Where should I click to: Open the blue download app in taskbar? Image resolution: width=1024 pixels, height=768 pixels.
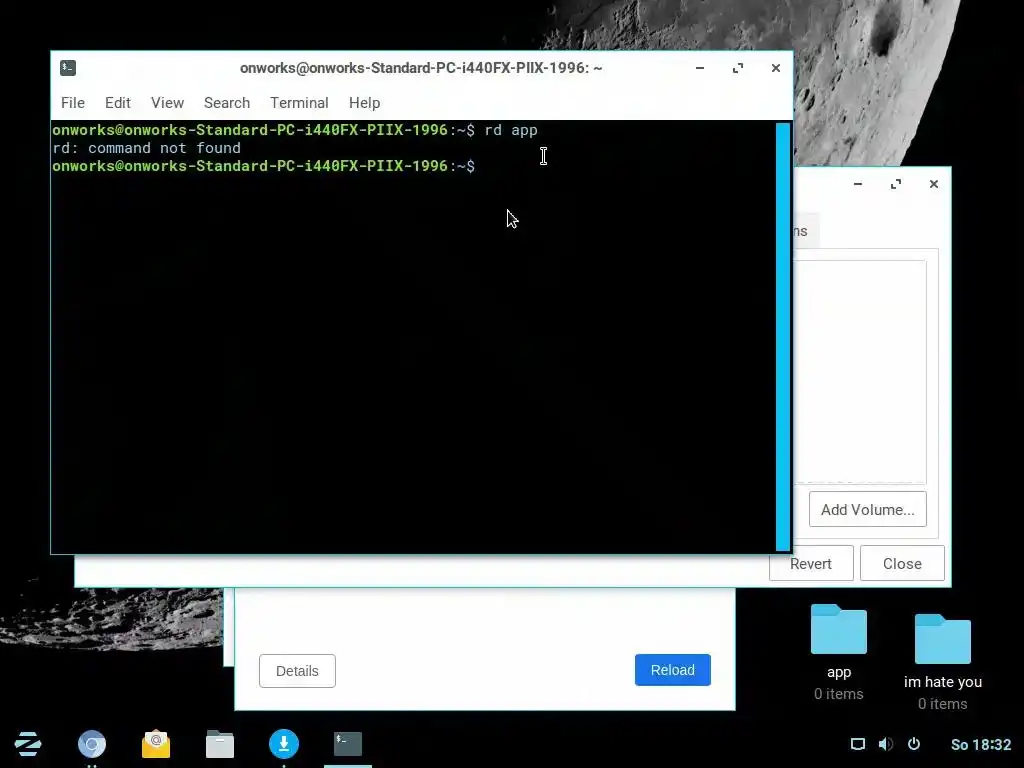point(284,744)
